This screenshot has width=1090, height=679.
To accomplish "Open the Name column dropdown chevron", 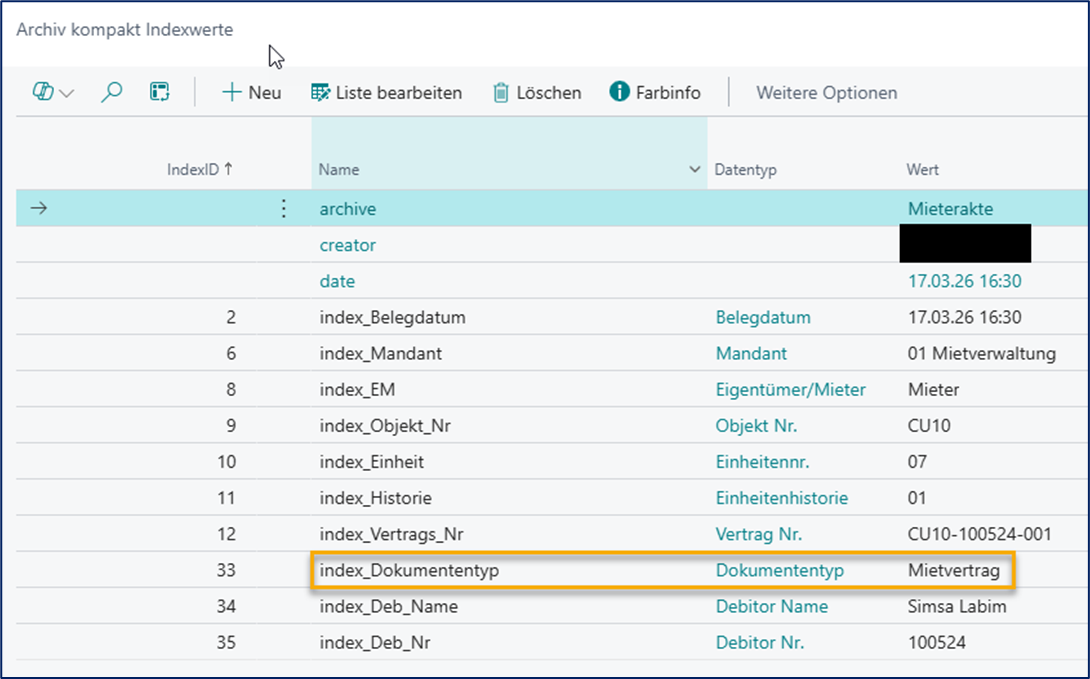I will (x=694, y=170).
